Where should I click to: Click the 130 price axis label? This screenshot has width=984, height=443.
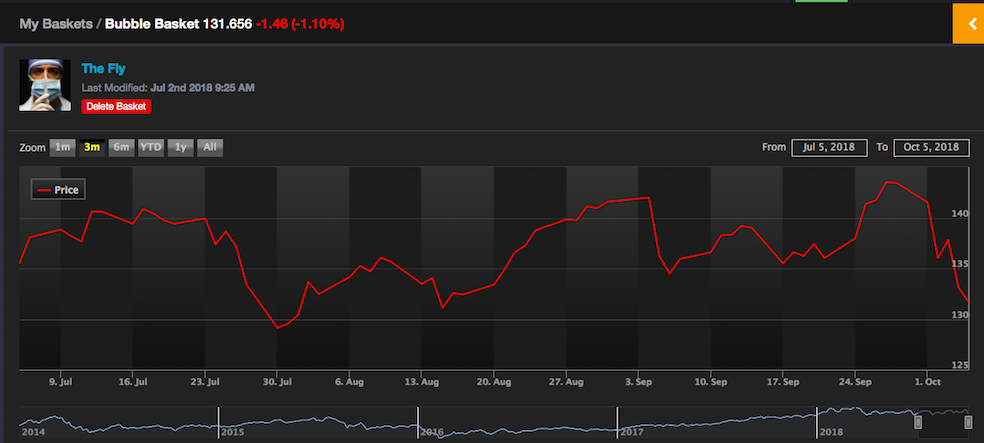[x=960, y=315]
